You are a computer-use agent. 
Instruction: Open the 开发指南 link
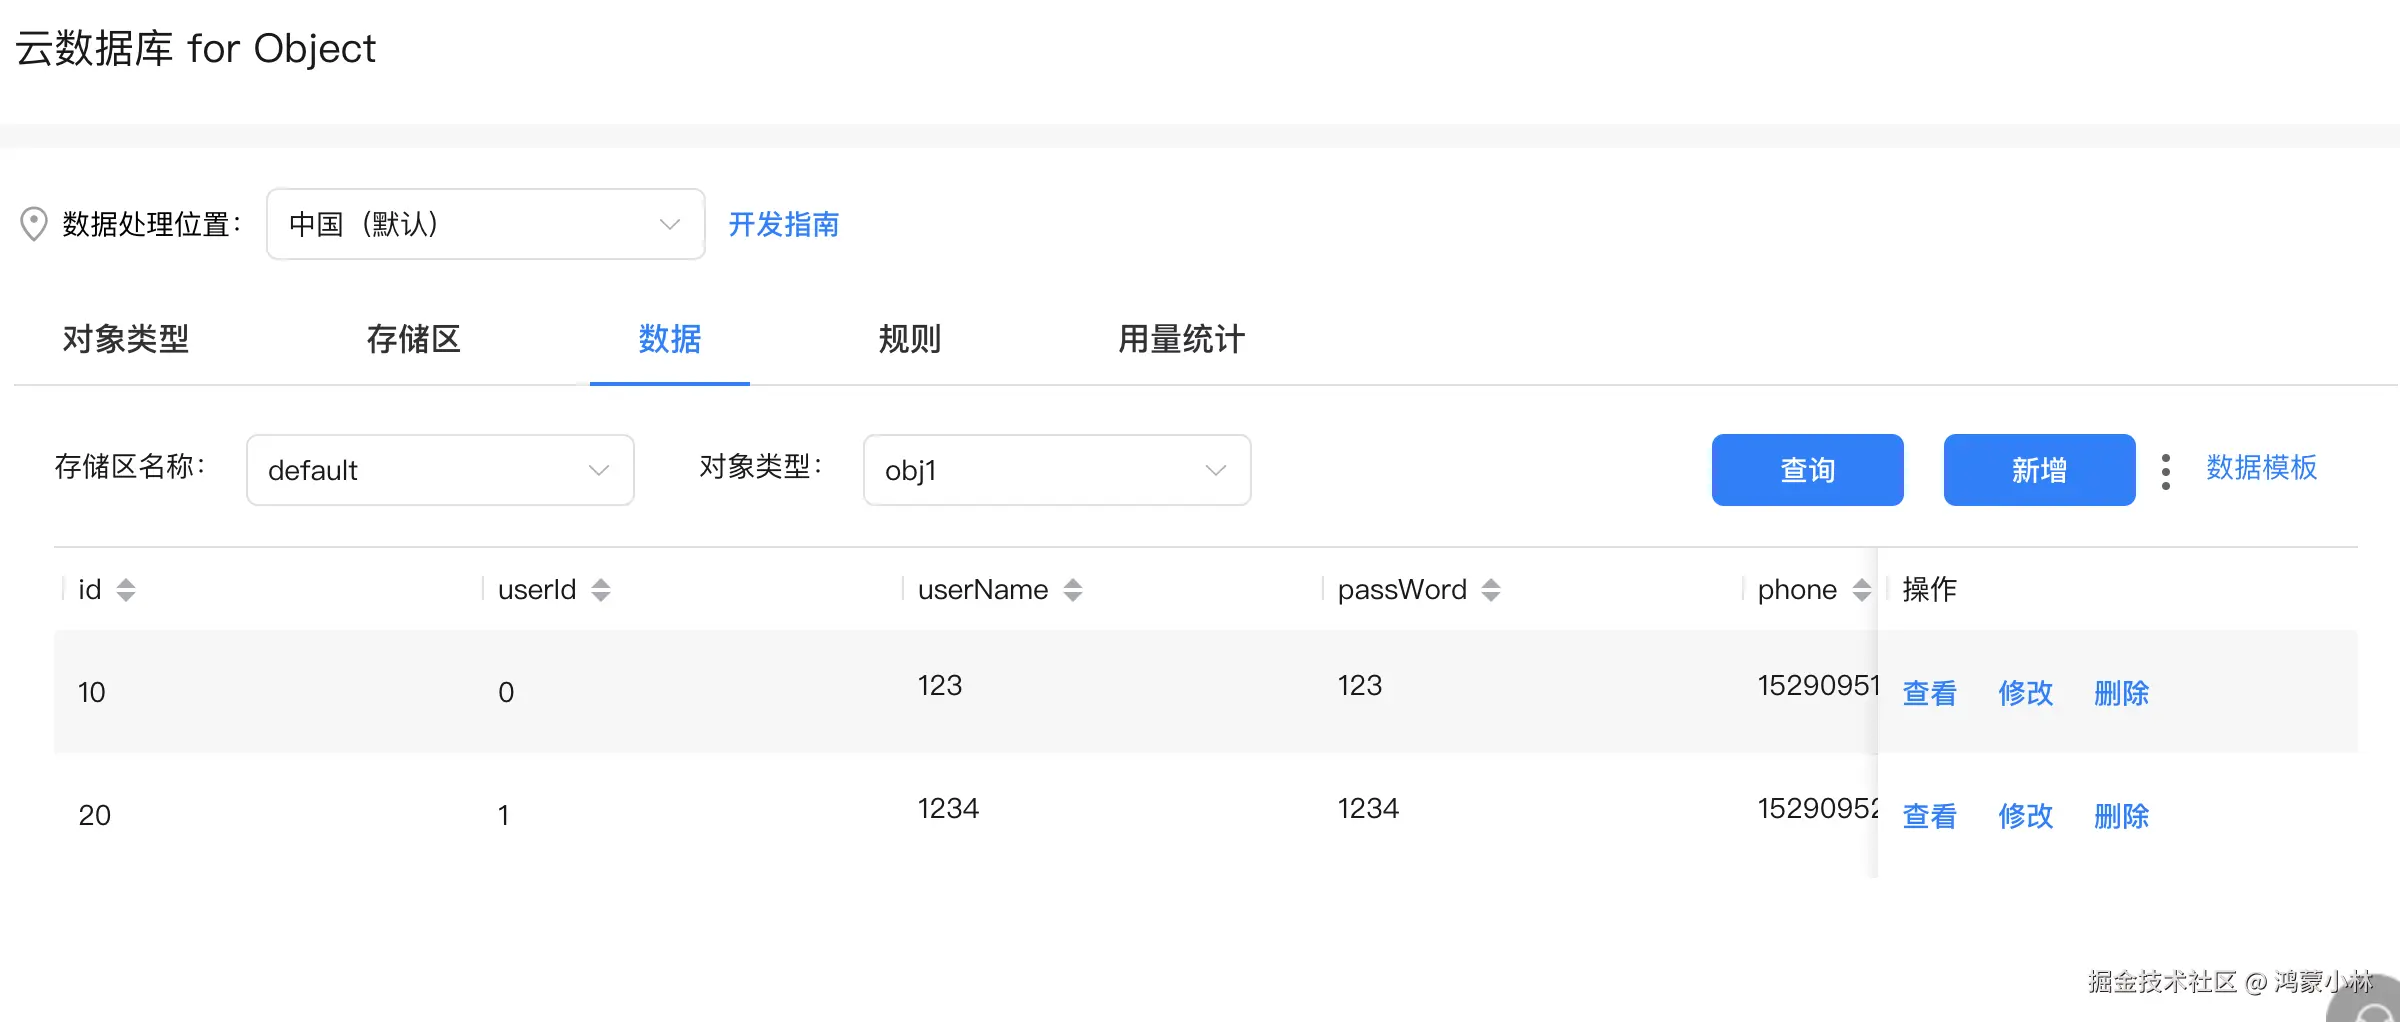(x=784, y=224)
